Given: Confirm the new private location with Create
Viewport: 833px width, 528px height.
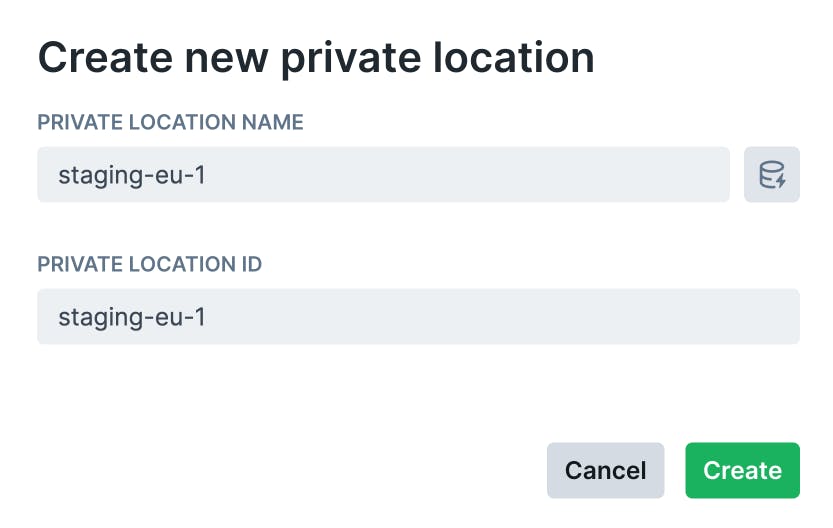Looking at the screenshot, I should 742,470.
